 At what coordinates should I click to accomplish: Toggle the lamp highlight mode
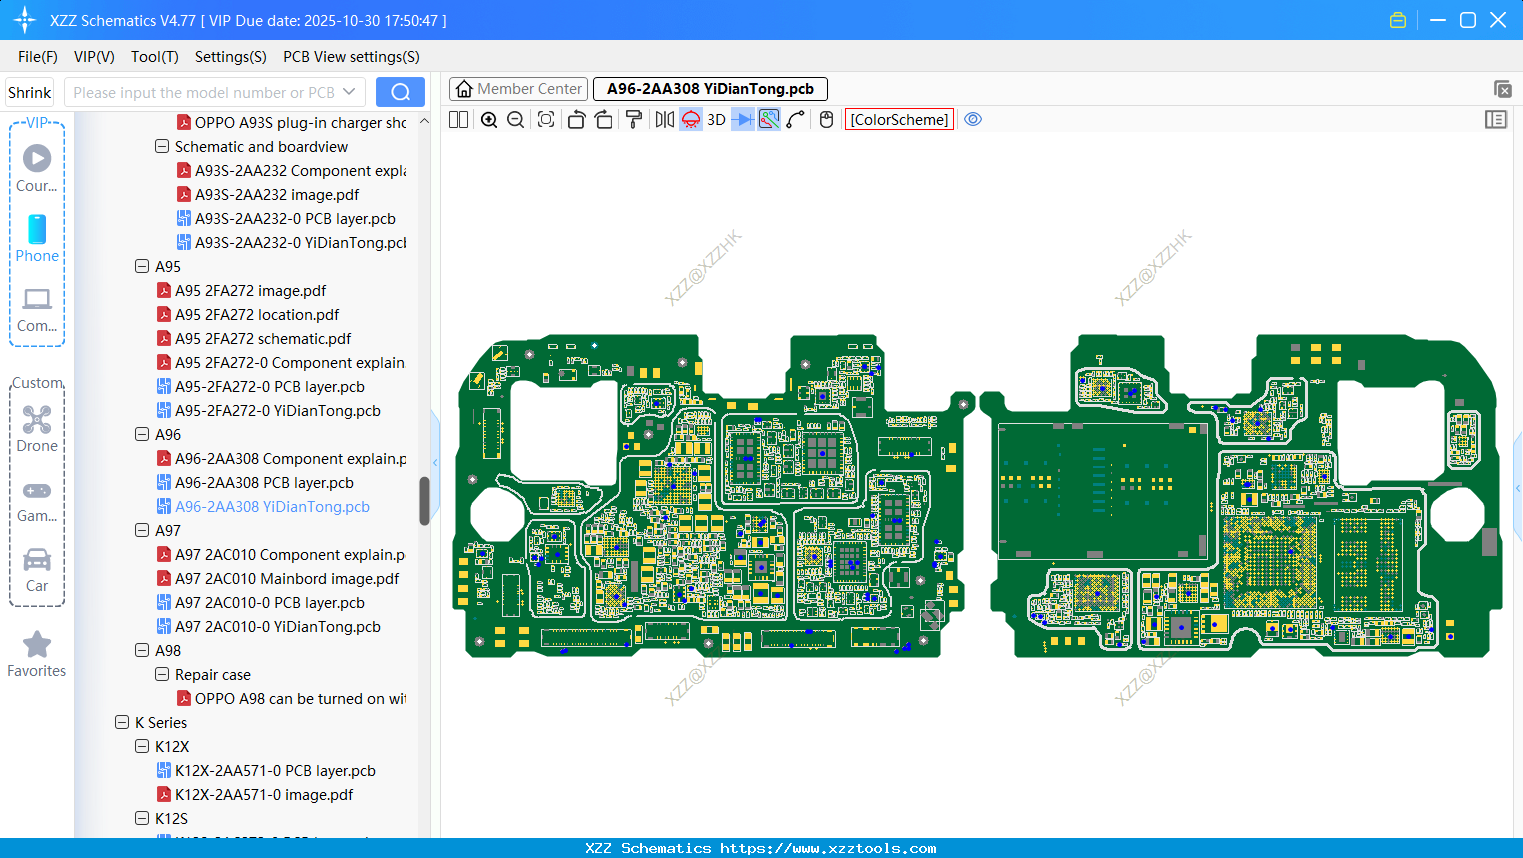691,119
